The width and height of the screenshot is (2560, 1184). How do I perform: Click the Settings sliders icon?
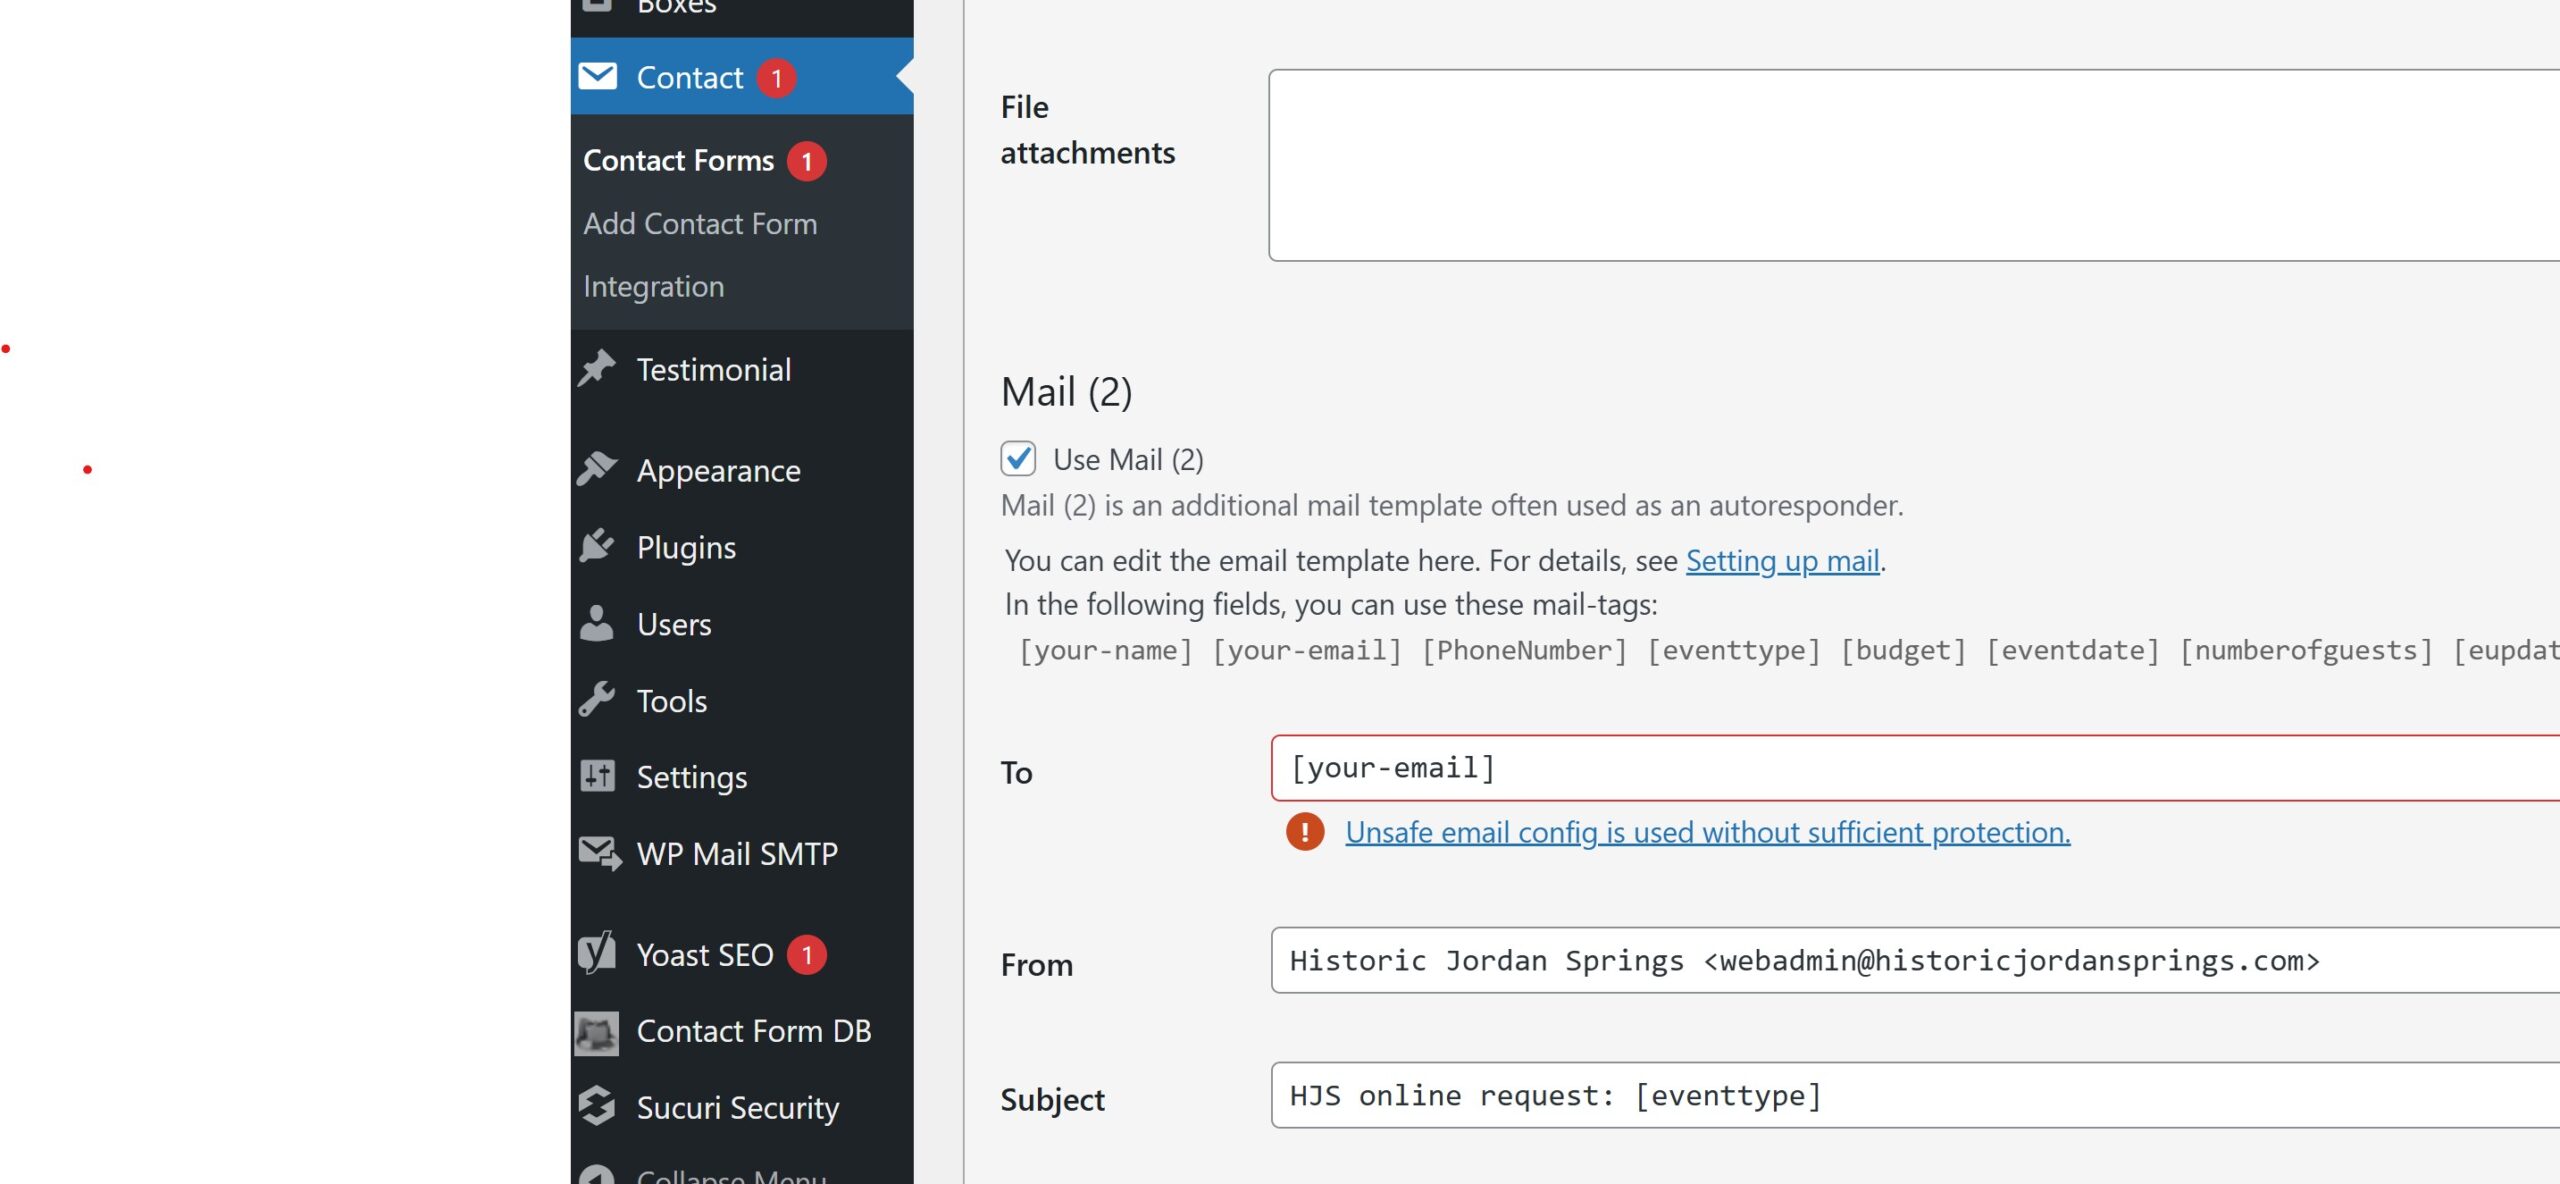[x=597, y=776]
